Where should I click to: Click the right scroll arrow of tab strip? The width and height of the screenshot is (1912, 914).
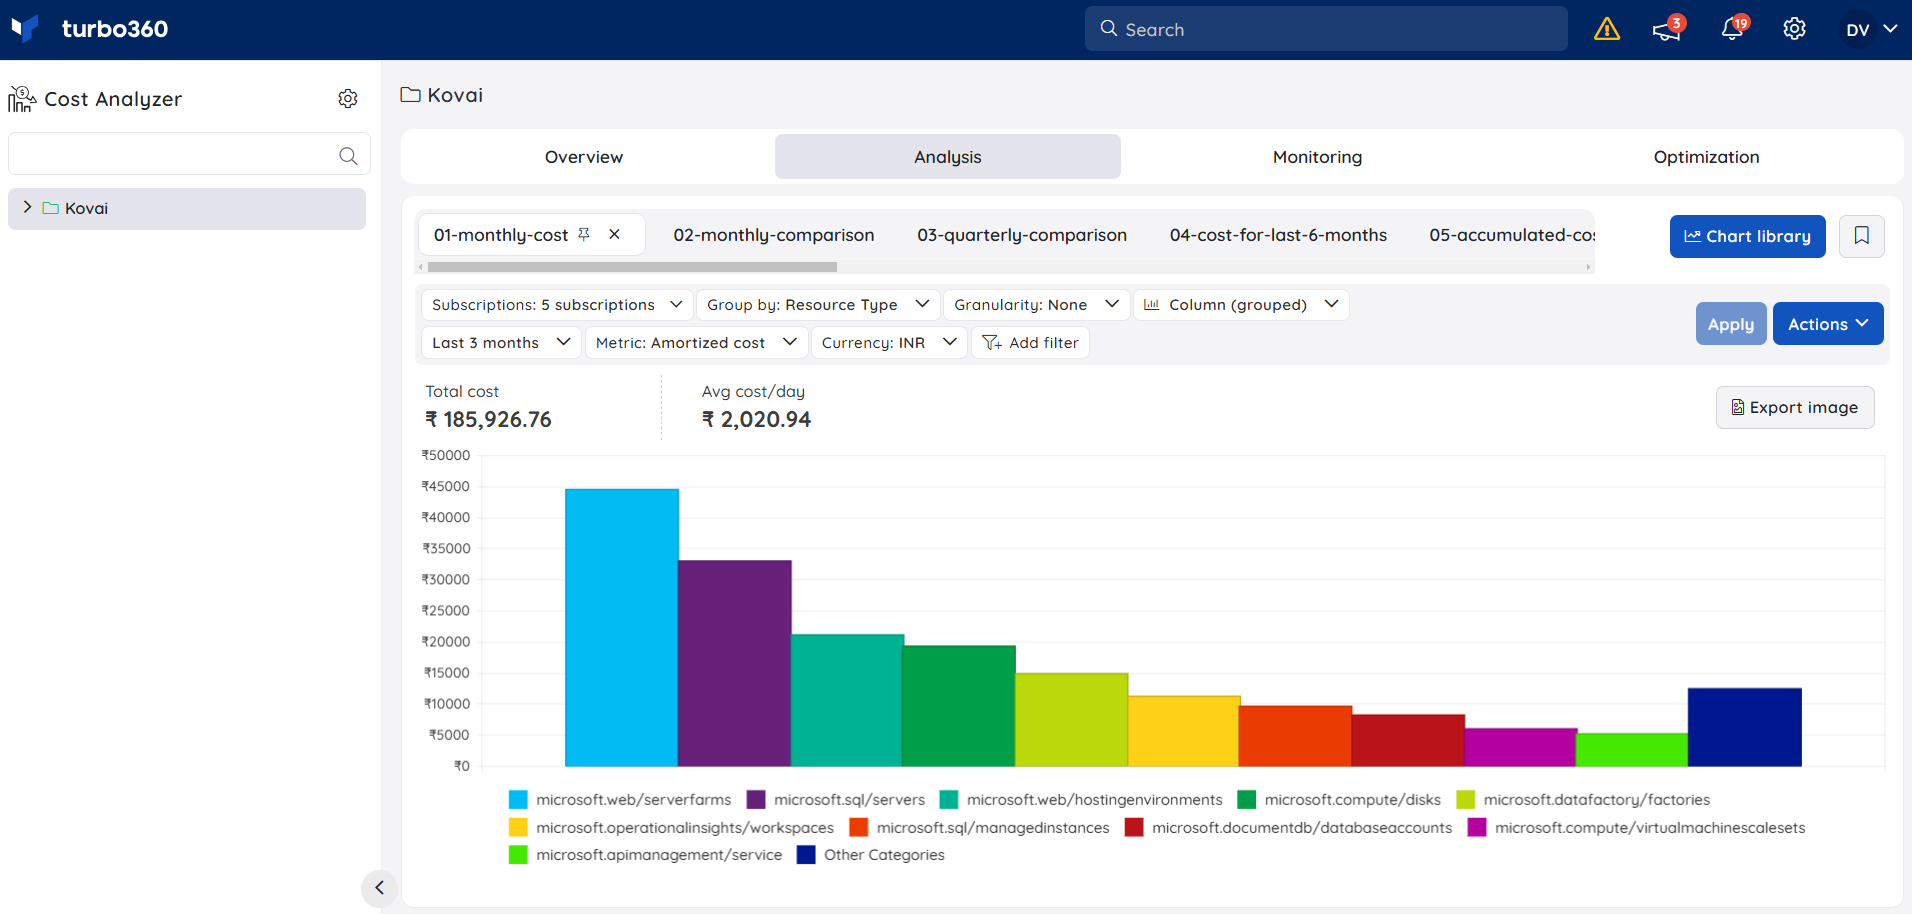click(1588, 267)
